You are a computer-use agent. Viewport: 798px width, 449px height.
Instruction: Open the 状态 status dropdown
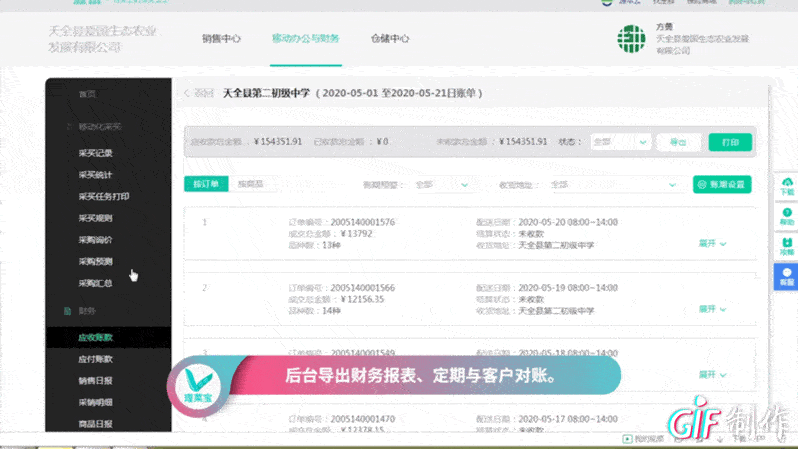pos(620,142)
